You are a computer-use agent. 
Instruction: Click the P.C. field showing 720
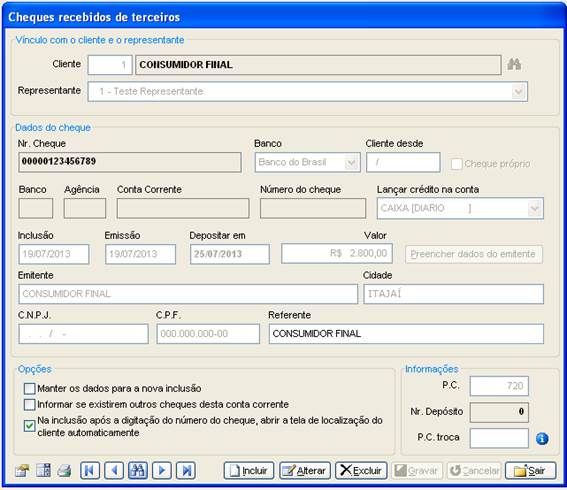point(499,386)
